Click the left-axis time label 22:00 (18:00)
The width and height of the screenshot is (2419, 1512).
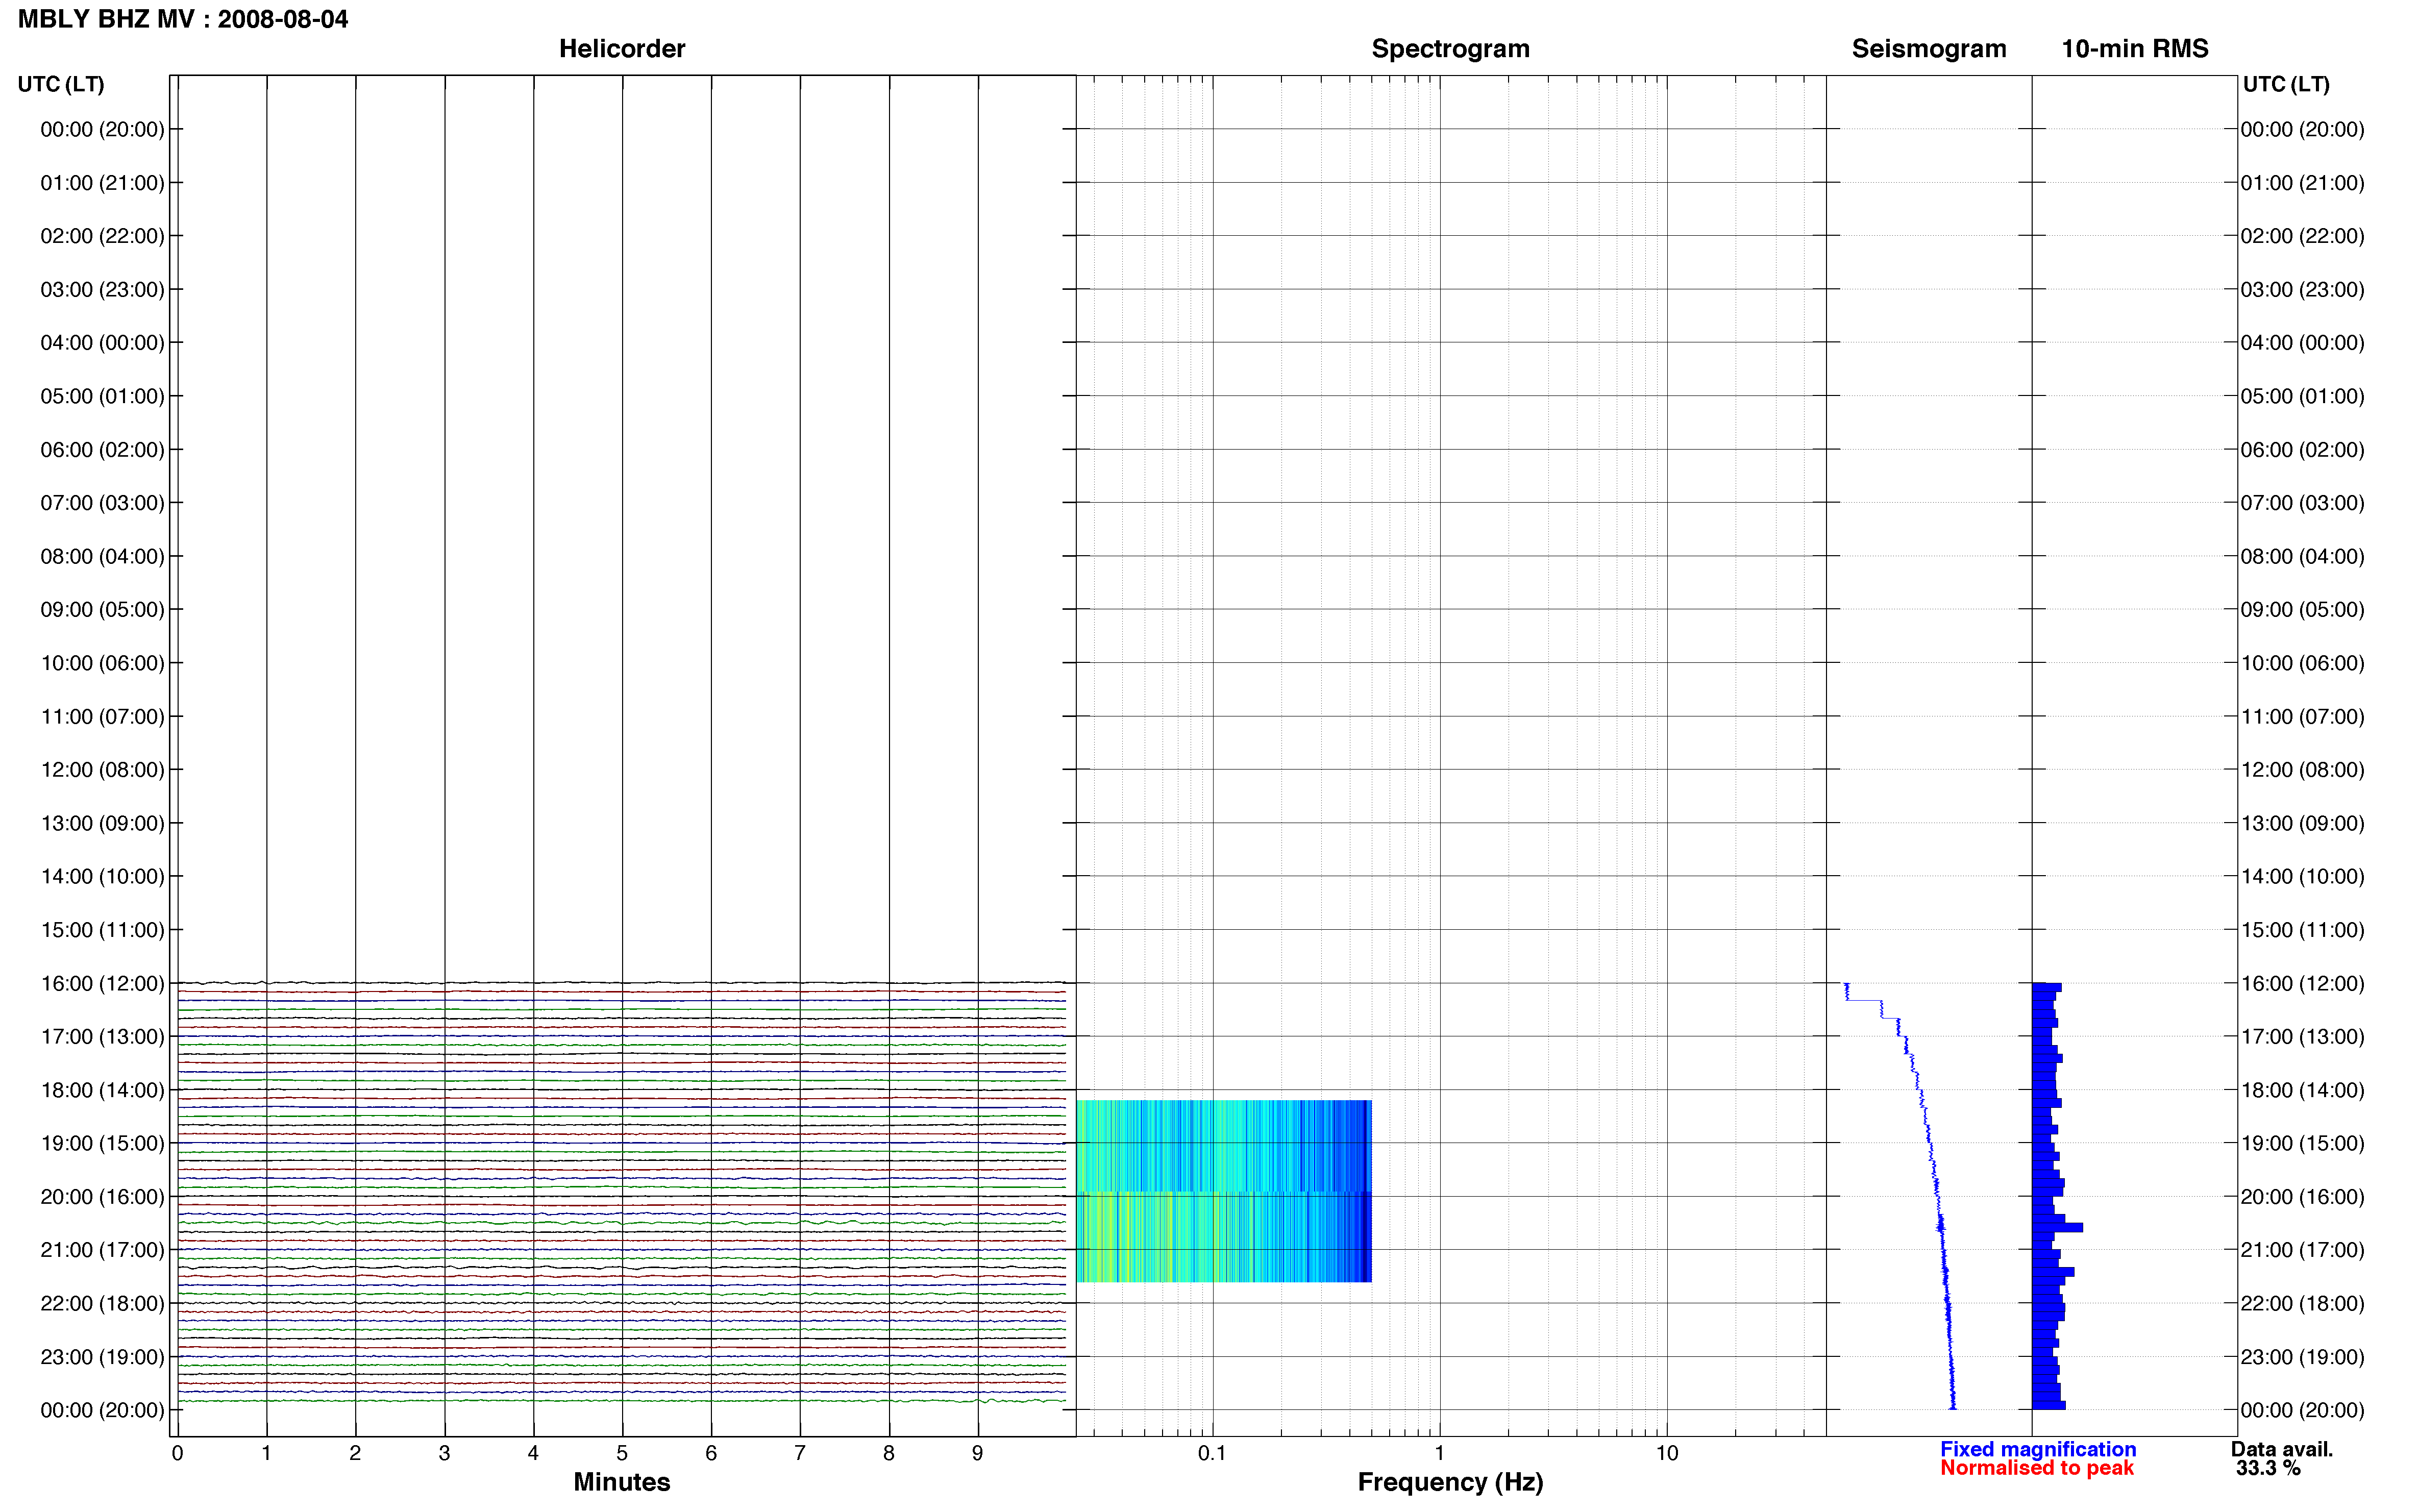[102, 1303]
